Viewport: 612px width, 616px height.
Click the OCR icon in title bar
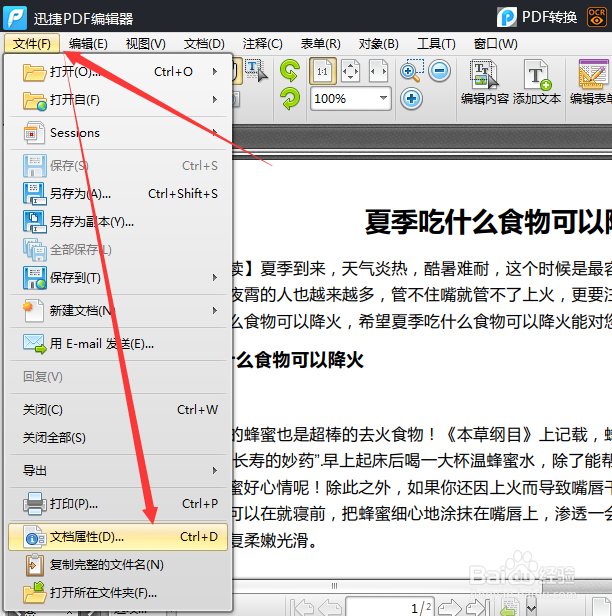pyautogui.click(x=597, y=17)
